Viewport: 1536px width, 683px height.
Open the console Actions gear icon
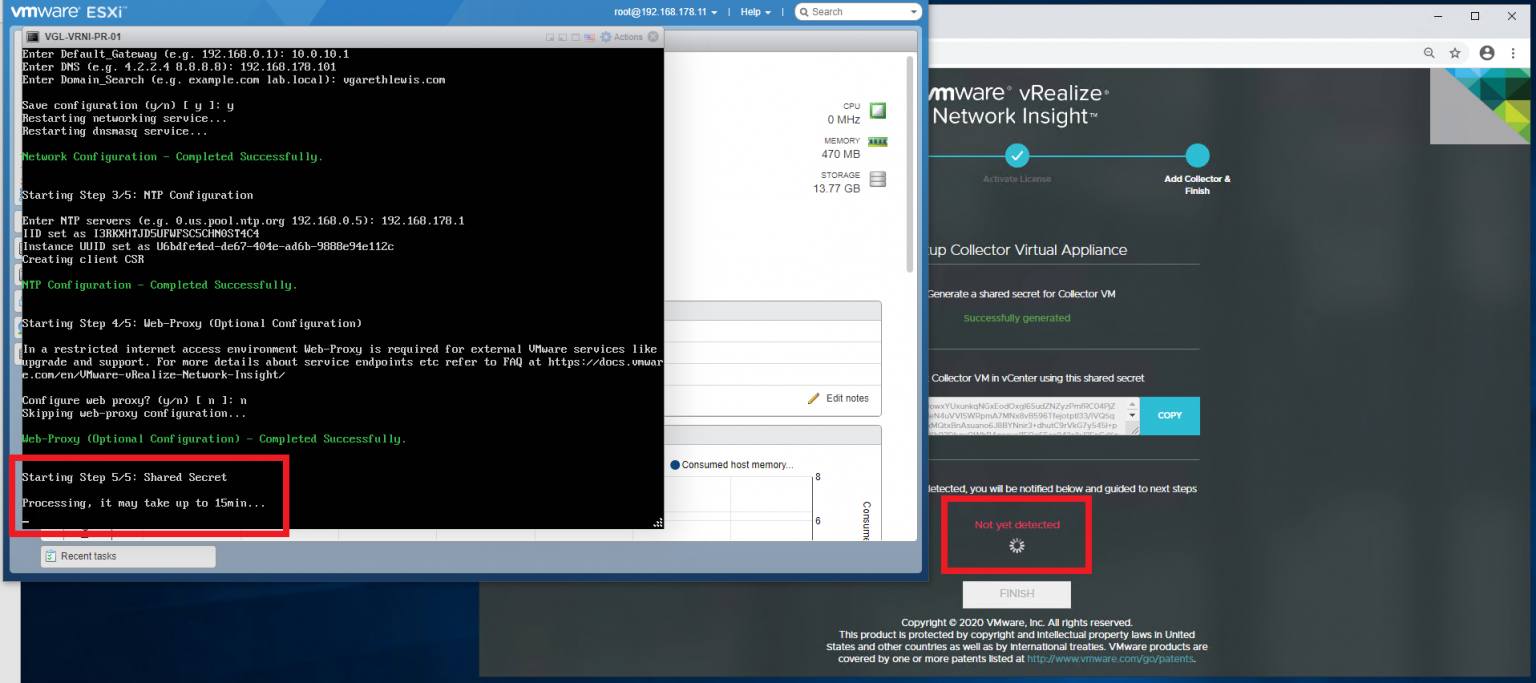pos(605,37)
